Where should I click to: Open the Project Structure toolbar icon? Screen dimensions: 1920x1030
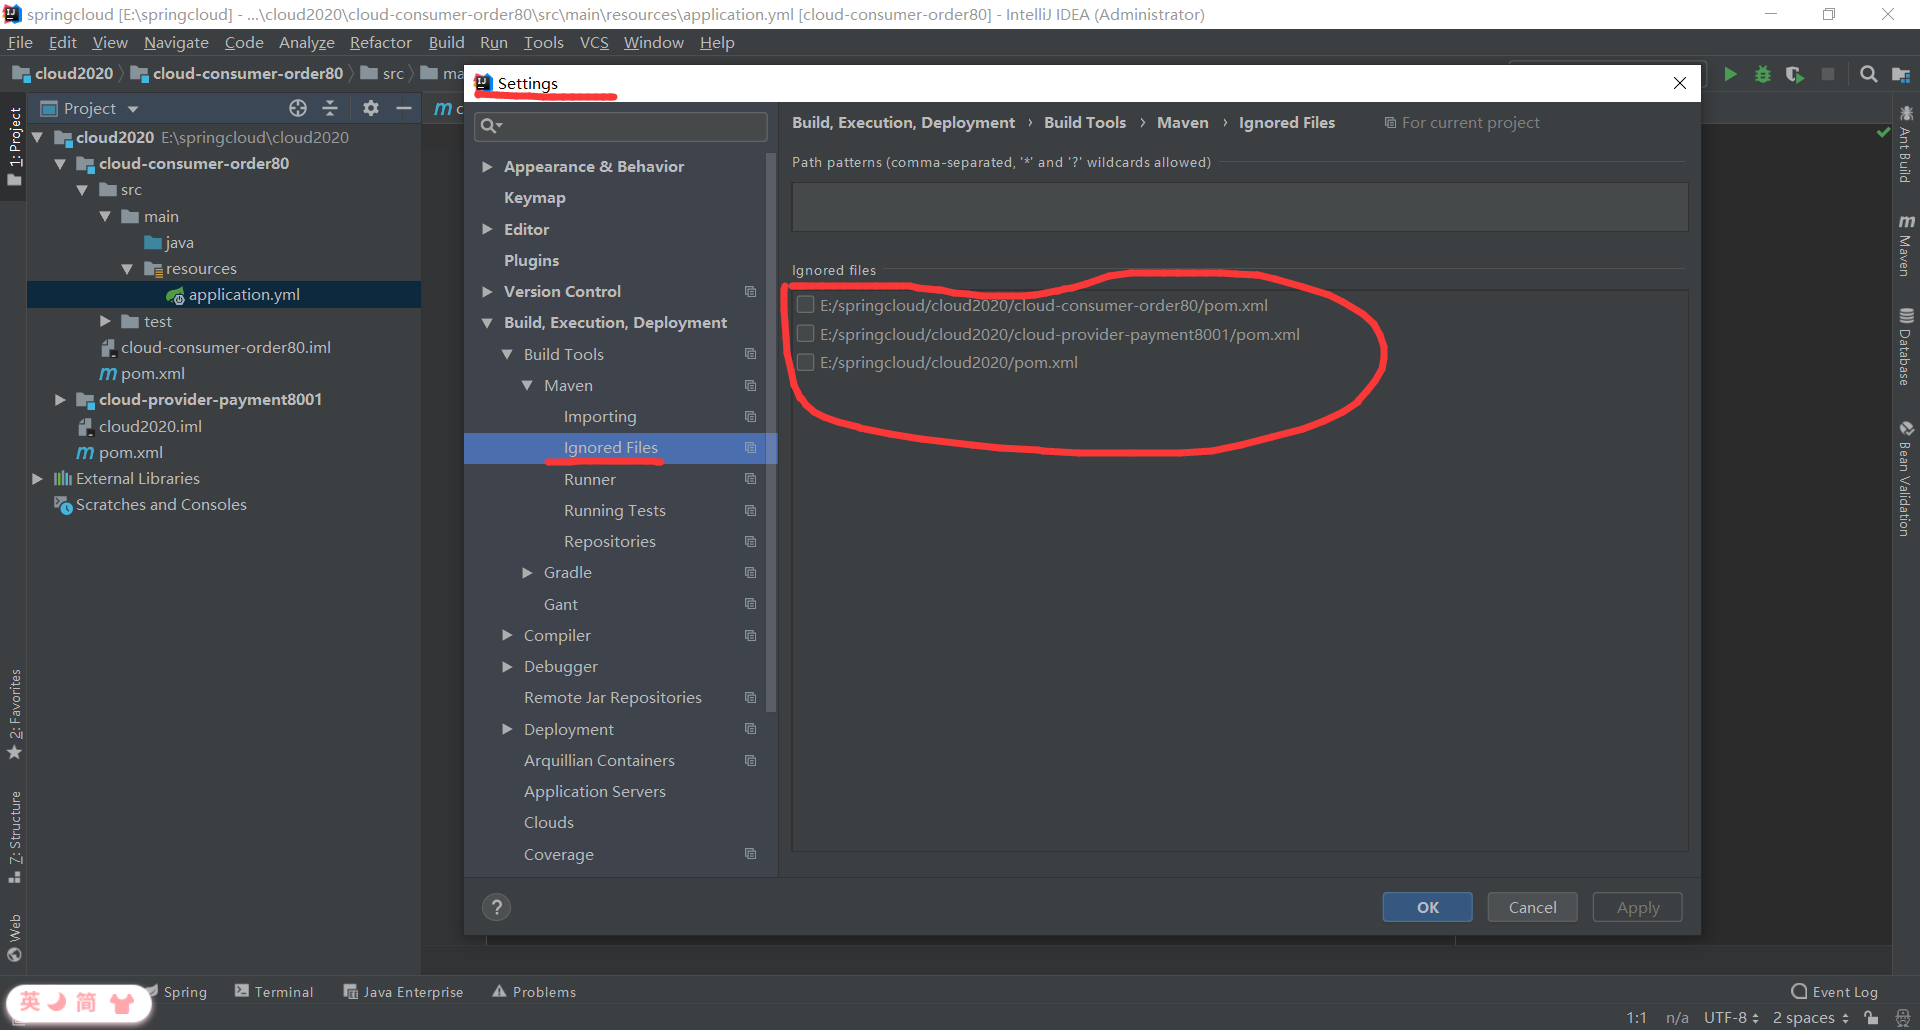[x=1901, y=74]
